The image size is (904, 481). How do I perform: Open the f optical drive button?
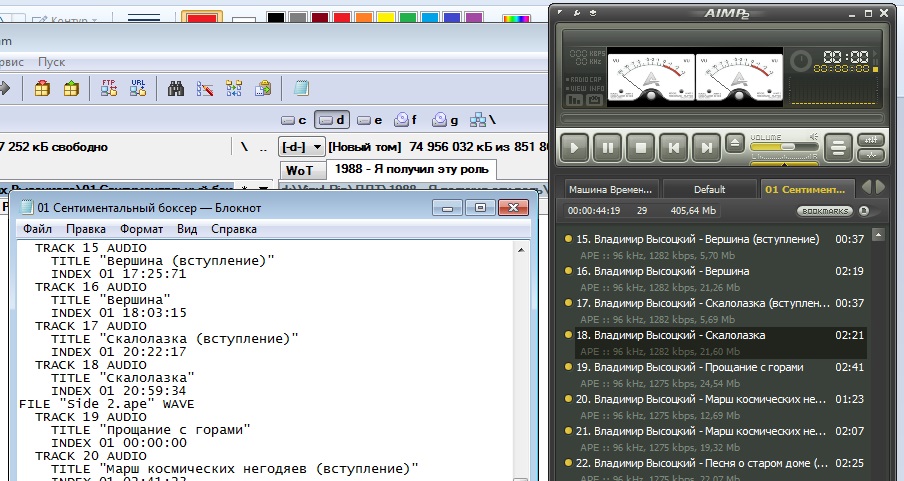tap(405, 120)
